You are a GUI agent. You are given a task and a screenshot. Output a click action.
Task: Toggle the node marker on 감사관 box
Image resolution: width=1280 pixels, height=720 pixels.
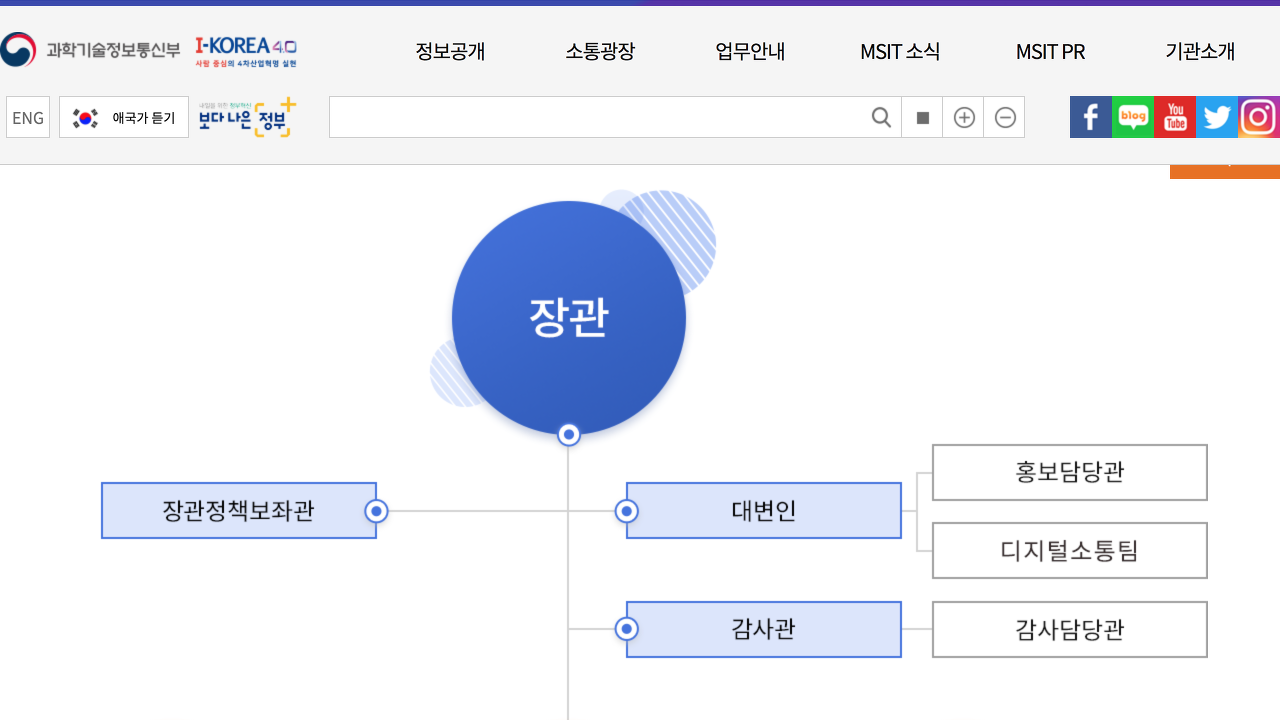point(626,629)
